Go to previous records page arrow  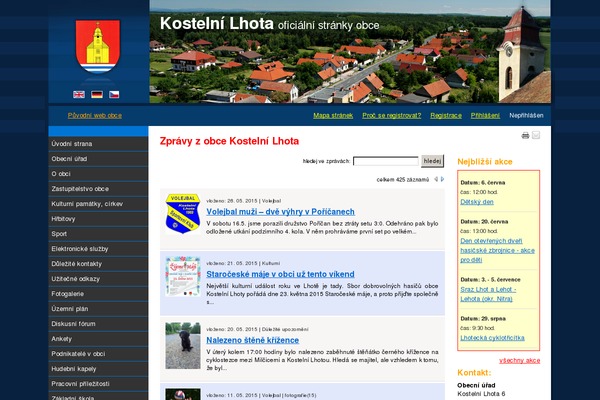(436, 179)
